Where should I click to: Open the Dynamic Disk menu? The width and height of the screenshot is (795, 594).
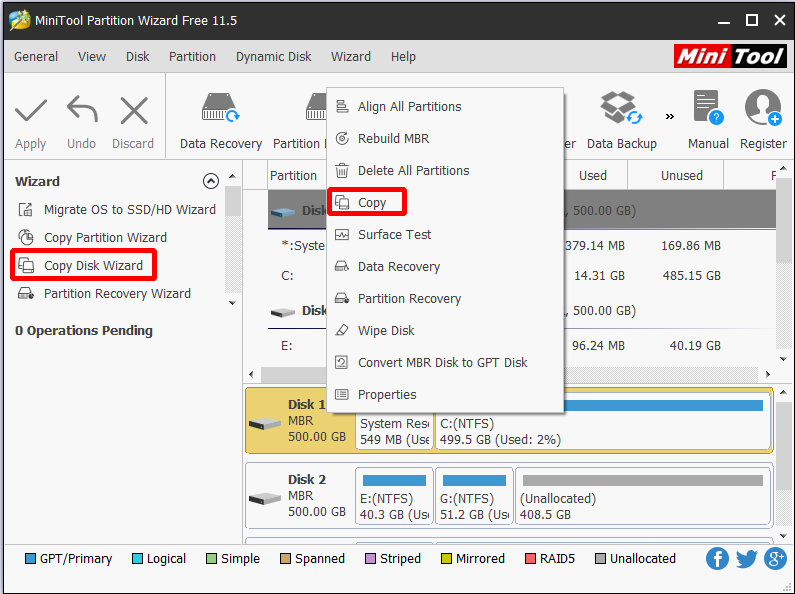[x=273, y=56]
